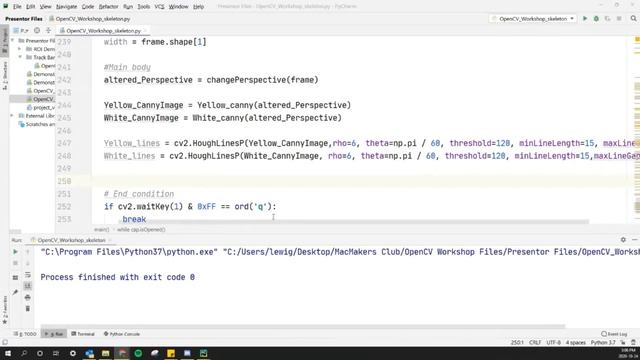The image size is (640, 360).
Task: Toggle Project side tool window tab
Action: (5, 41)
